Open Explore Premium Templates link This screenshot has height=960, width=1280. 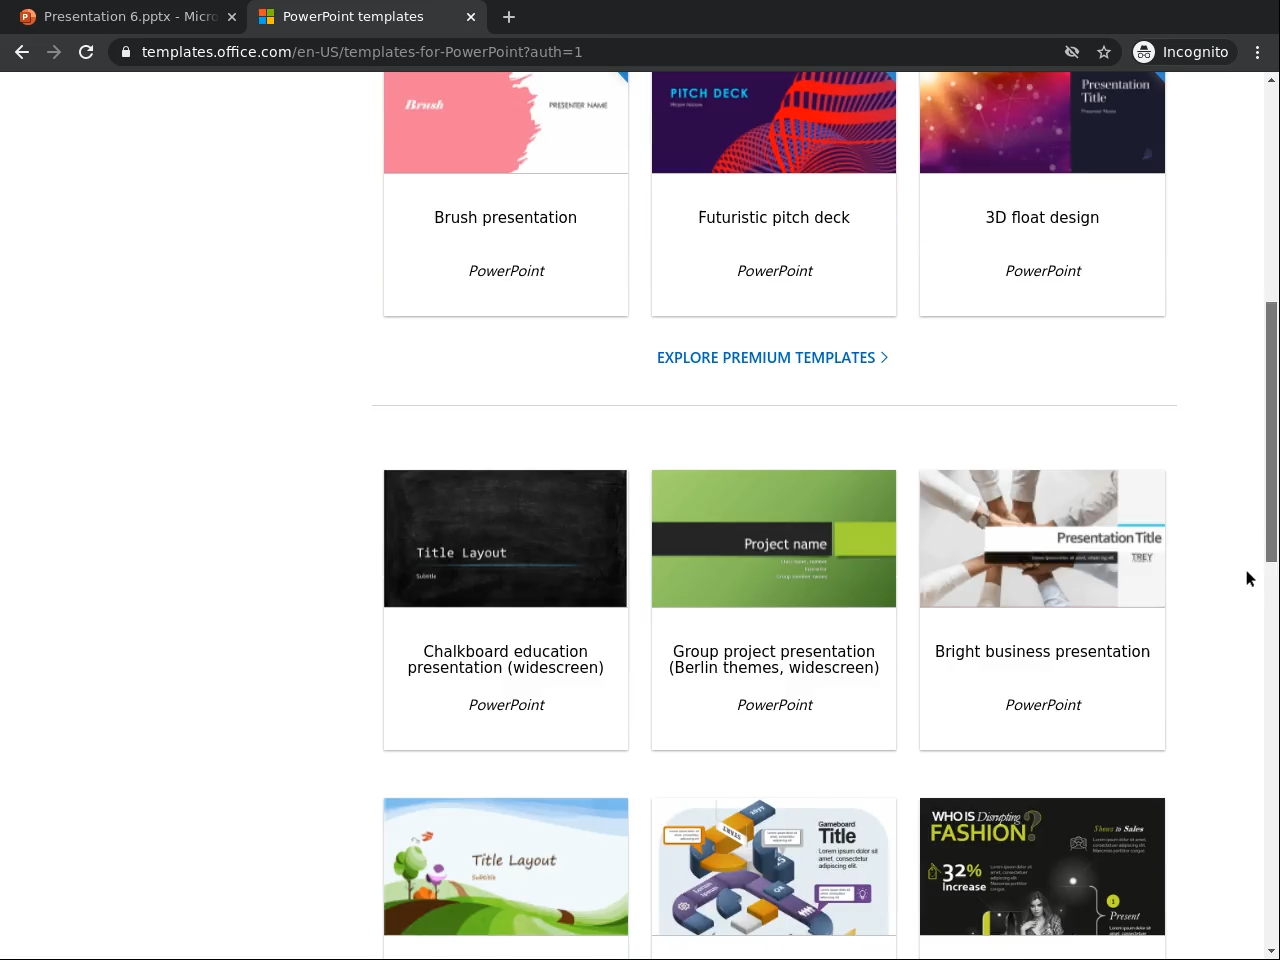tap(772, 358)
